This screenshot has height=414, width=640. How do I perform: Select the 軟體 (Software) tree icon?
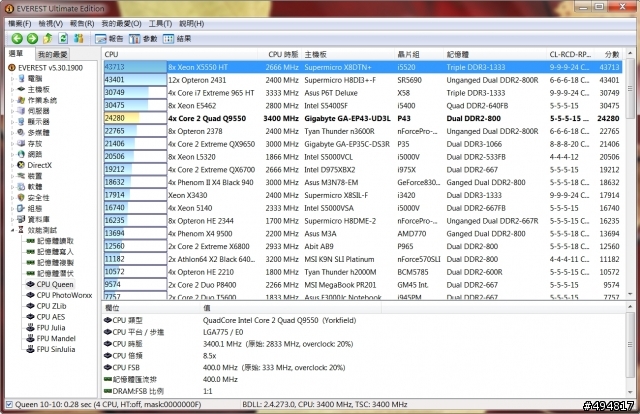pos(21,187)
